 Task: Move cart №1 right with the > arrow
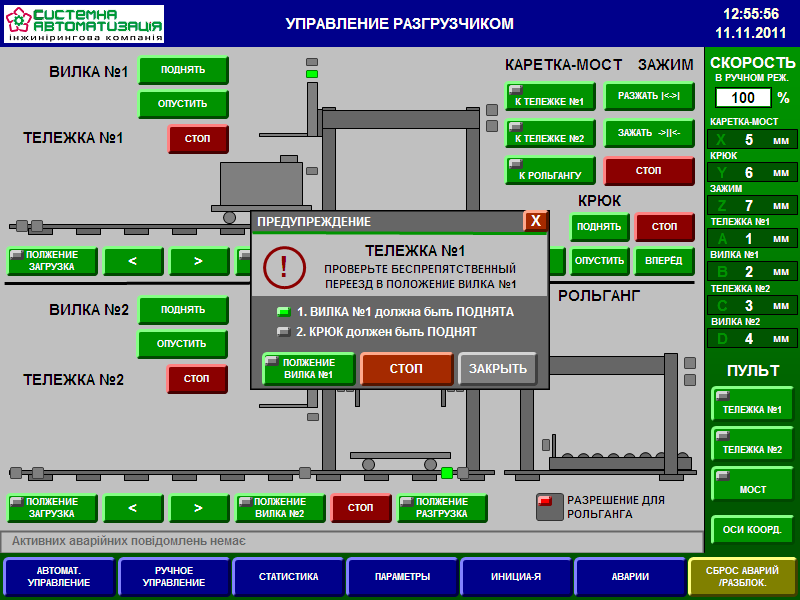point(198,261)
